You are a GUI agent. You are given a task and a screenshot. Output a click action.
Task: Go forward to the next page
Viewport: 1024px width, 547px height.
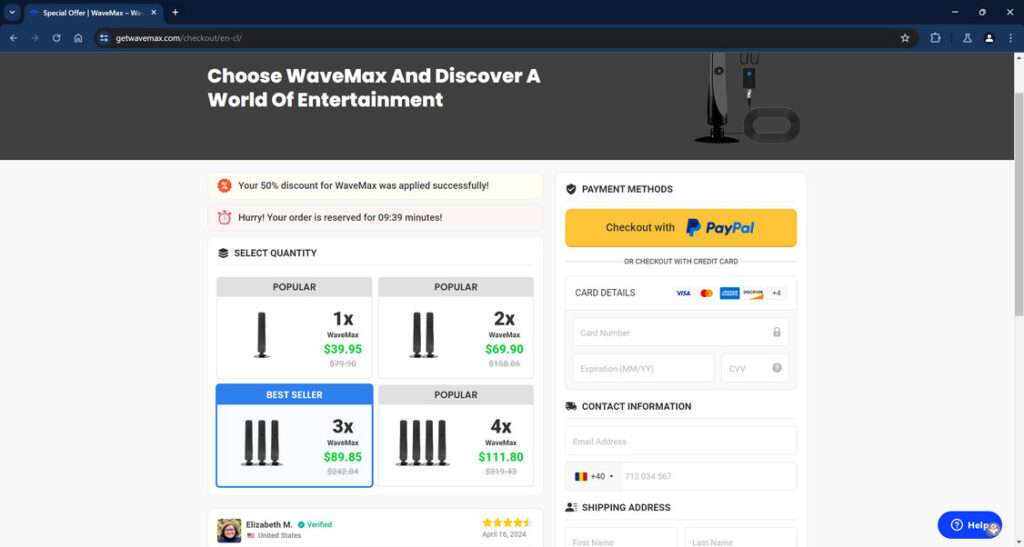[35, 38]
